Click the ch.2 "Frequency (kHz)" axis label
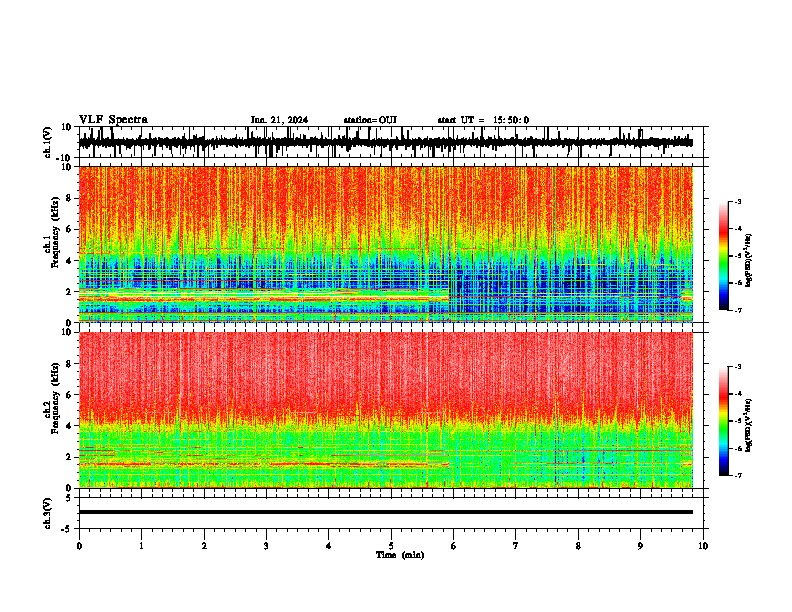Viewport: 792px width, 612px height. click(55, 397)
